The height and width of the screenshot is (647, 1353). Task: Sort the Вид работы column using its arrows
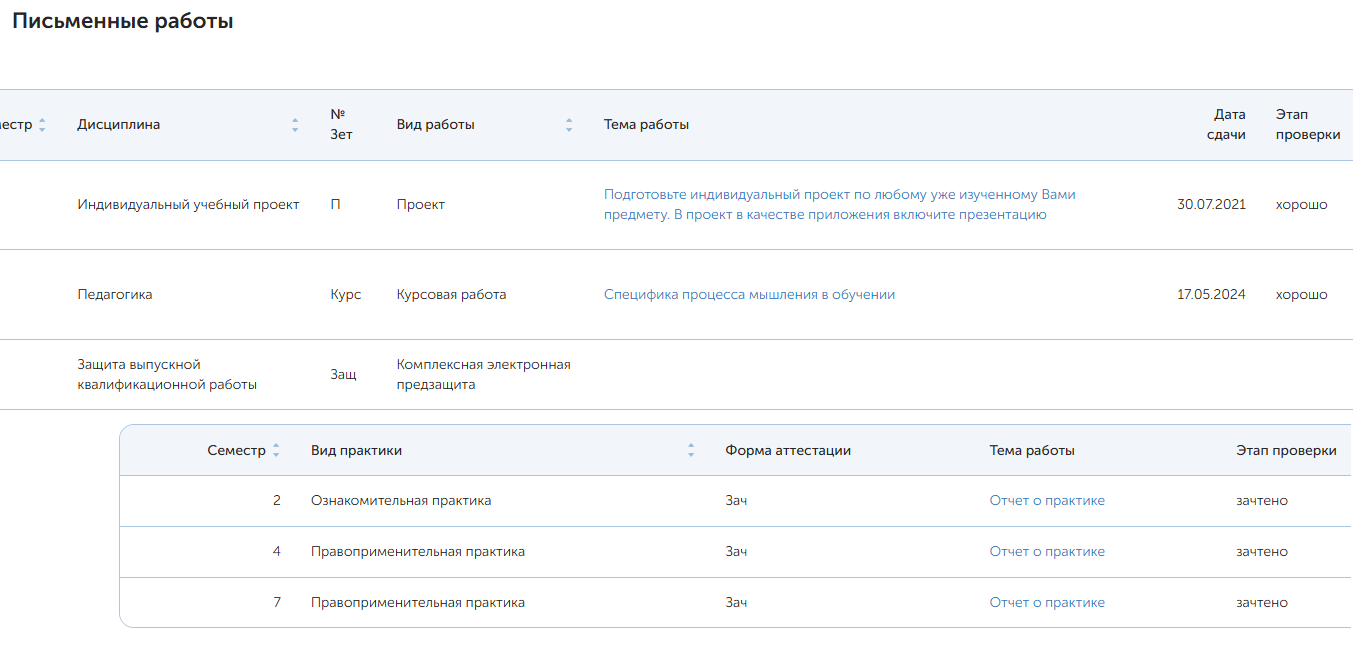coord(569,125)
